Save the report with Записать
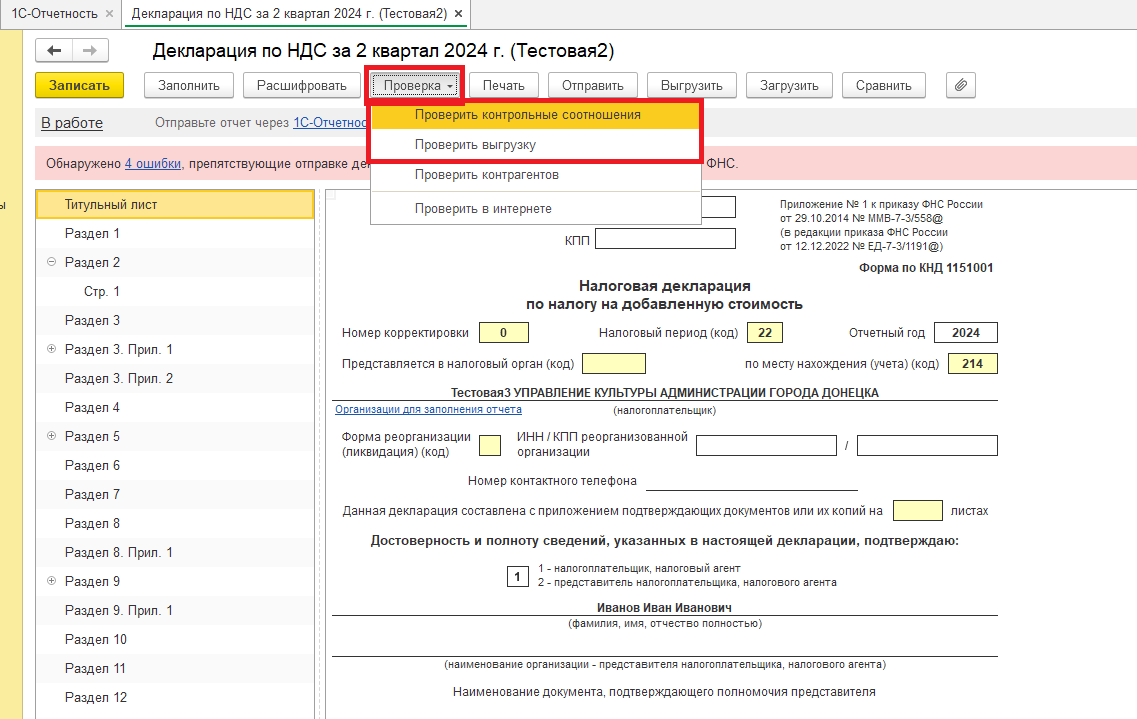Viewport: 1137px width, 719px height. click(79, 86)
